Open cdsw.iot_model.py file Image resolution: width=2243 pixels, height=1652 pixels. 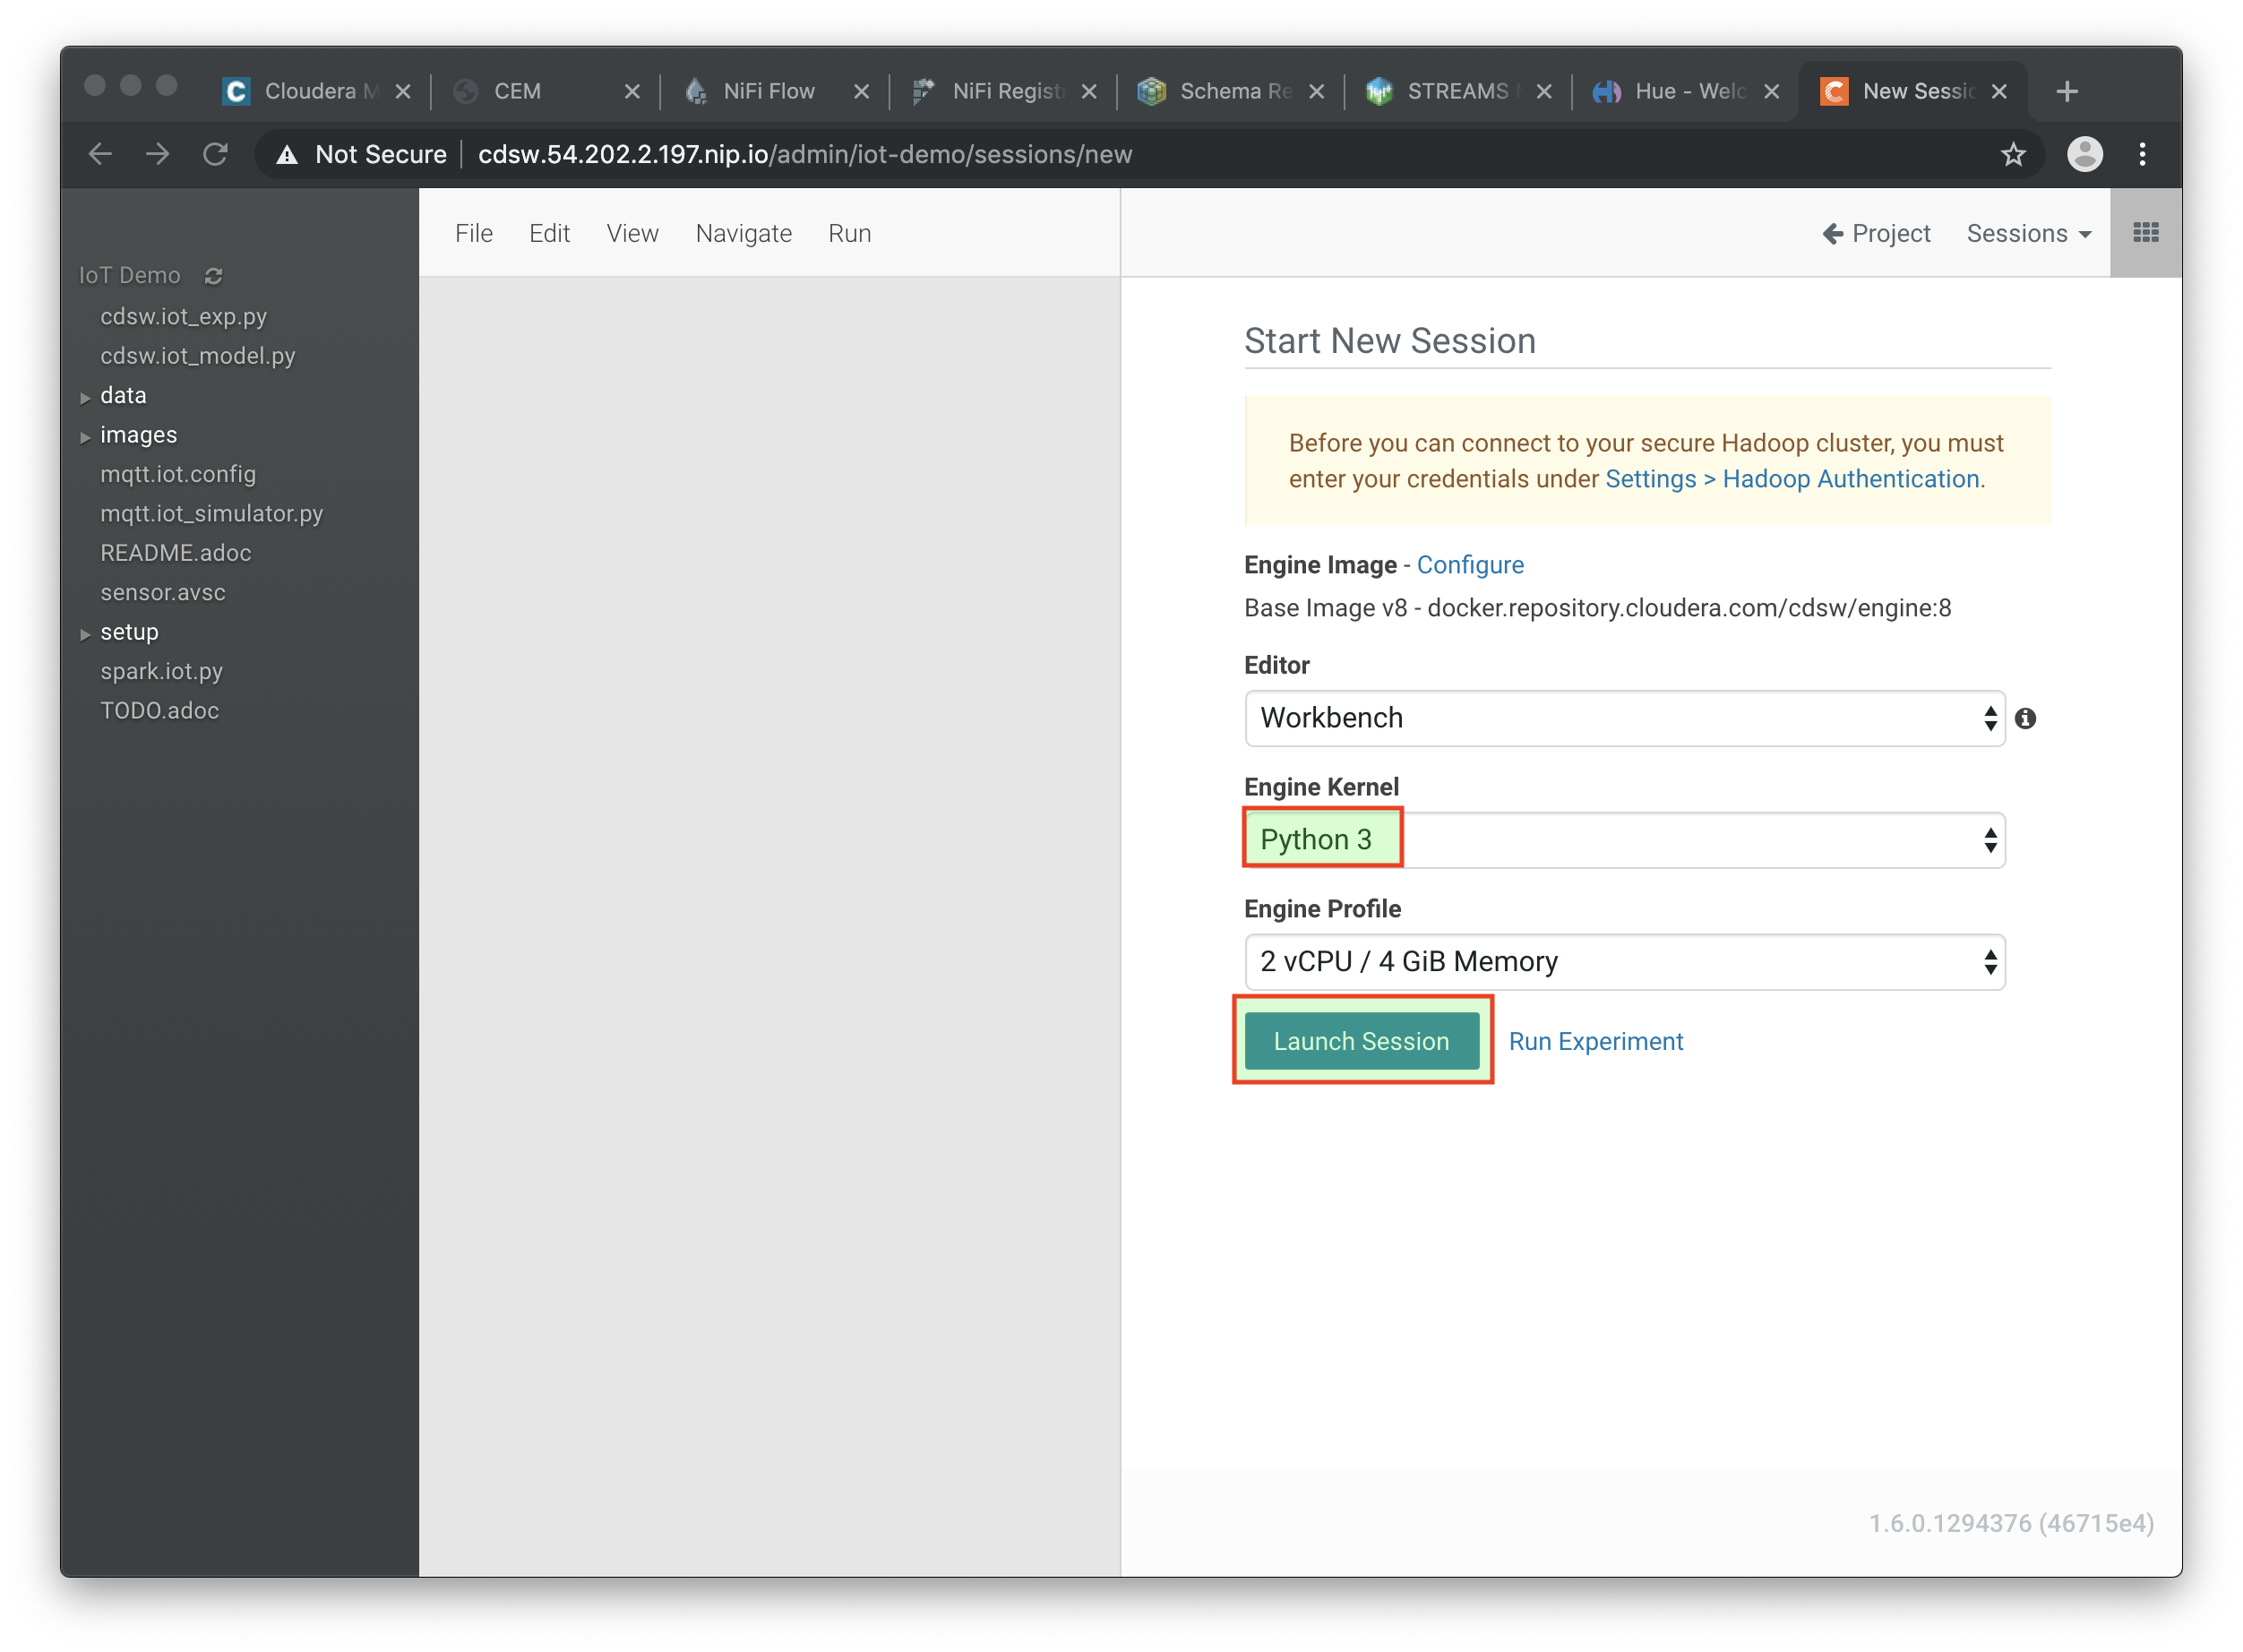pos(197,356)
